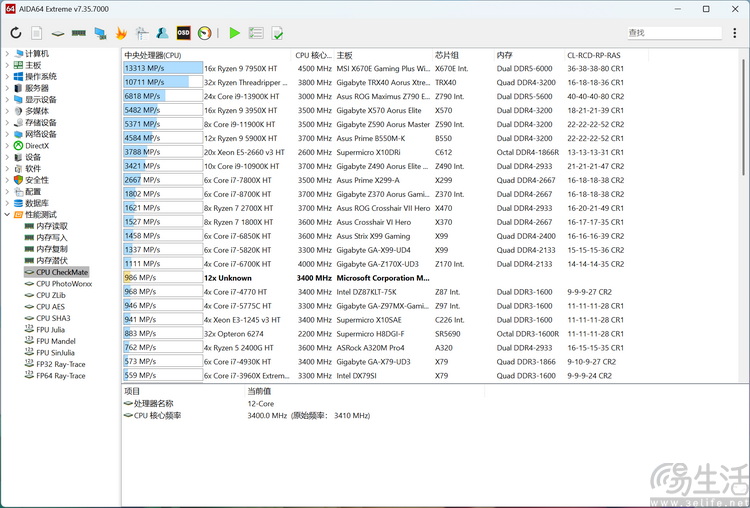Click the report page toolbar icon
The width and height of the screenshot is (750, 508).
pyautogui.click(x=37, y=33)
